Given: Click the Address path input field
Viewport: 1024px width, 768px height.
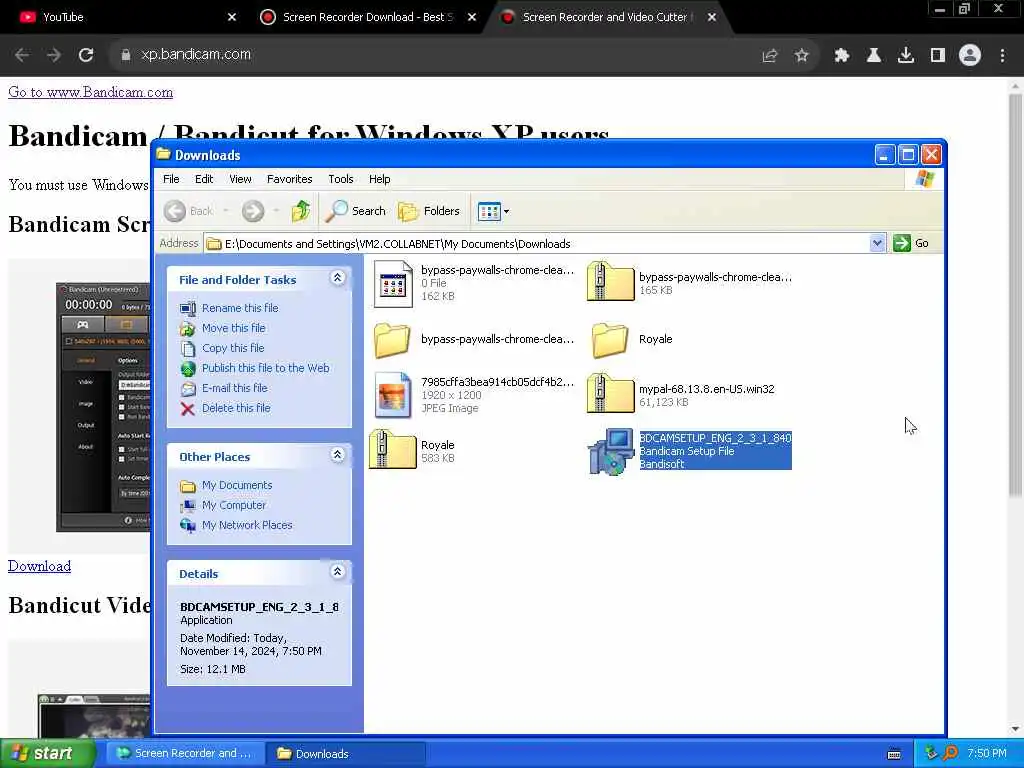Looking at the screenshot, I should pos(537,244).
